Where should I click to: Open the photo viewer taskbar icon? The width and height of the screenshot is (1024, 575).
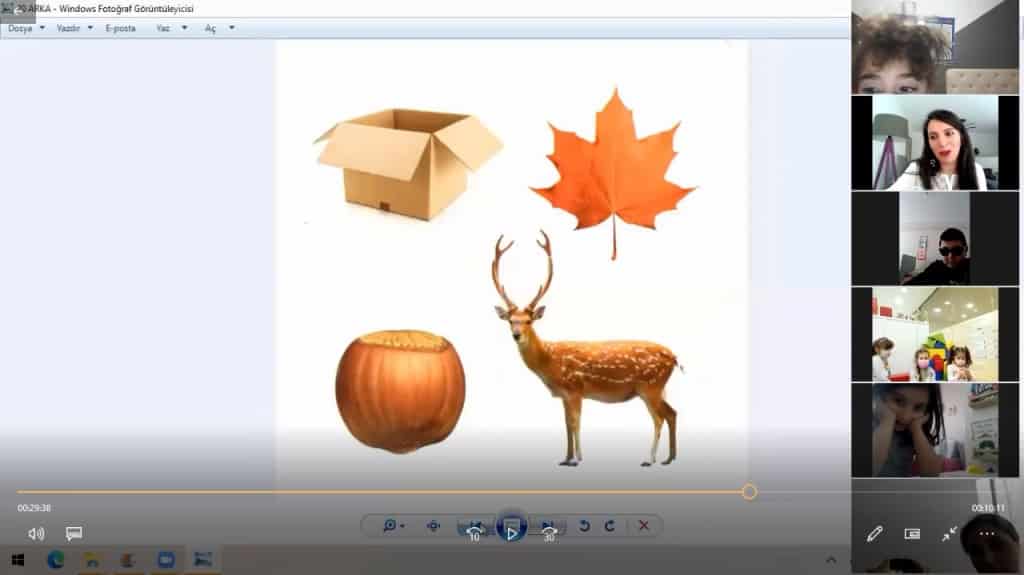click(203, 560)
